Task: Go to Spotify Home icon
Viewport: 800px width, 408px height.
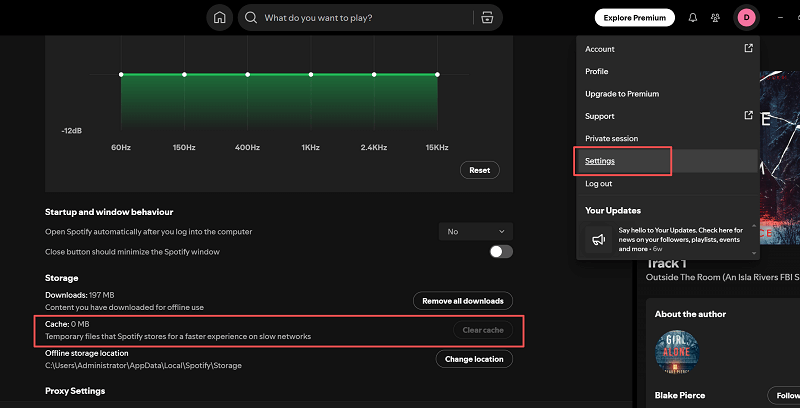Action: click(219, 18)
